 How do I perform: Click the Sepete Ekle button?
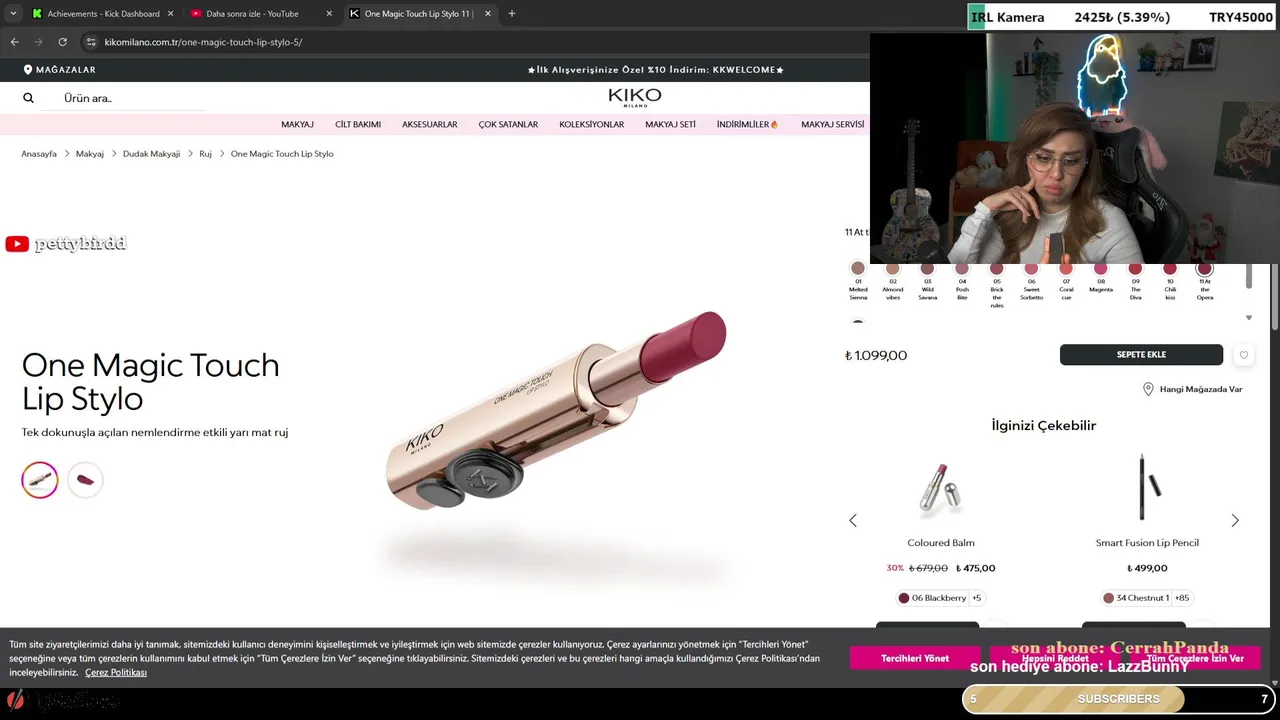[x=1141, y=355]
